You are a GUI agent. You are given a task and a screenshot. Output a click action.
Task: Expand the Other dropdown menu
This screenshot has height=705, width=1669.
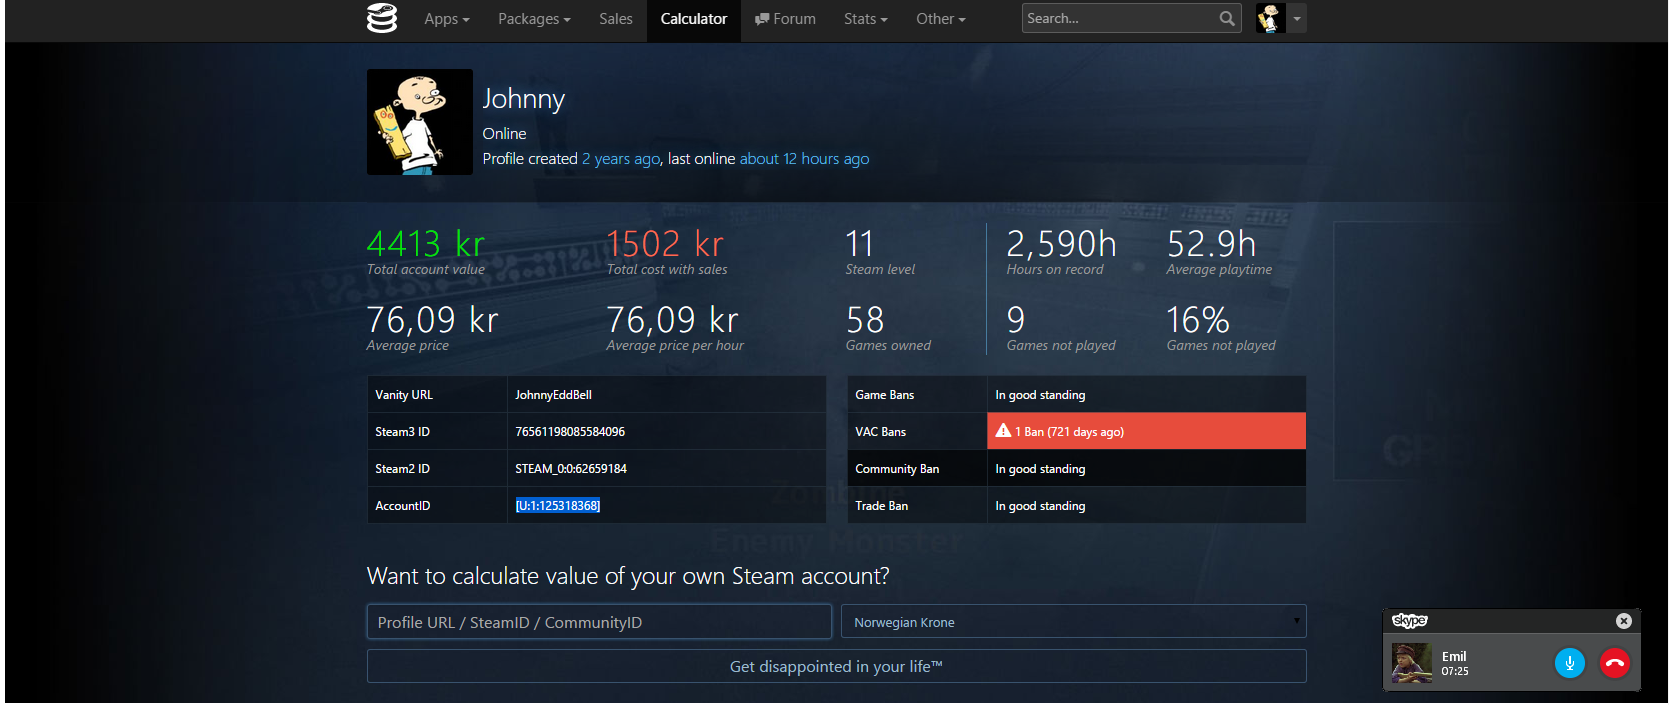[940, 19]
